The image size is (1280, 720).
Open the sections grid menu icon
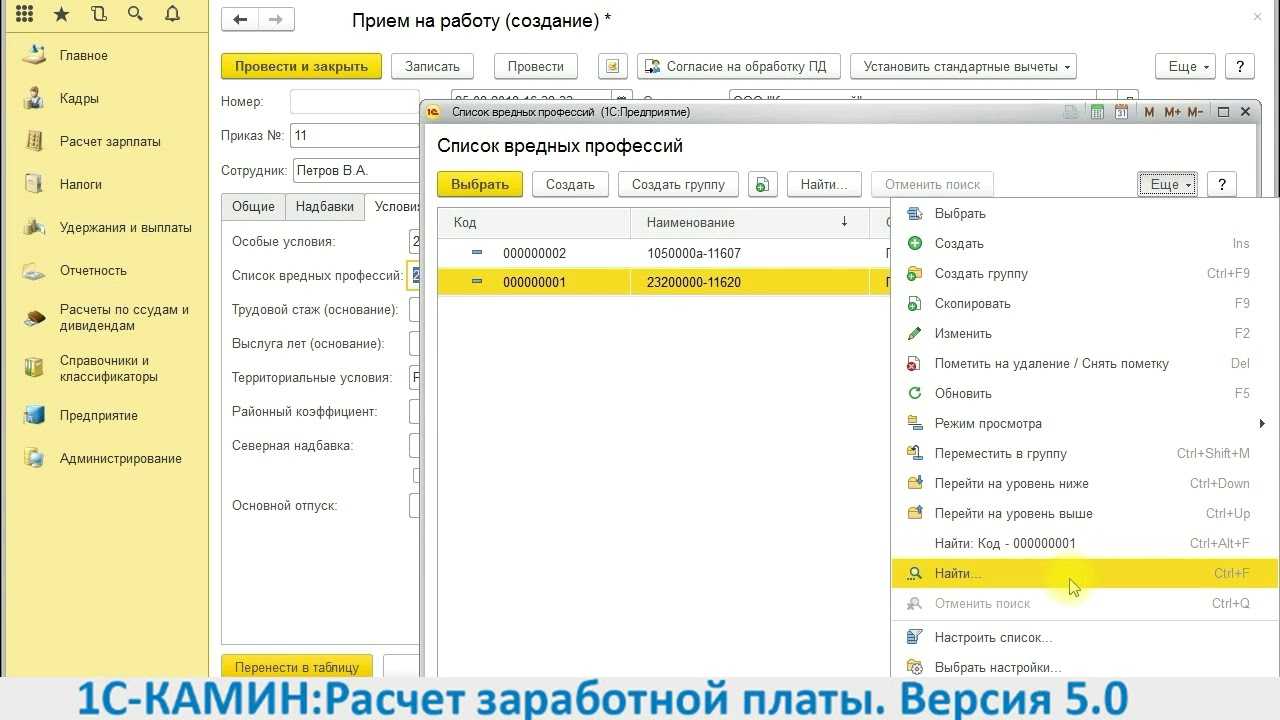(x=25, y=14)
